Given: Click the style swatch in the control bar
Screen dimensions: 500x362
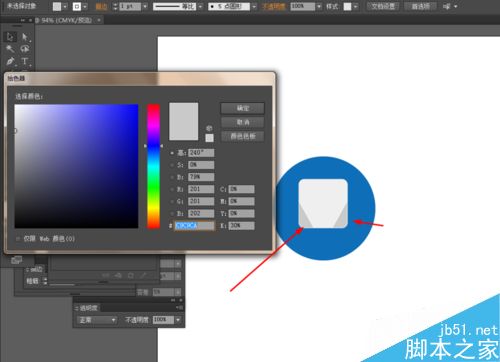Looking at the screenshot, I should [x=348, y=6].
